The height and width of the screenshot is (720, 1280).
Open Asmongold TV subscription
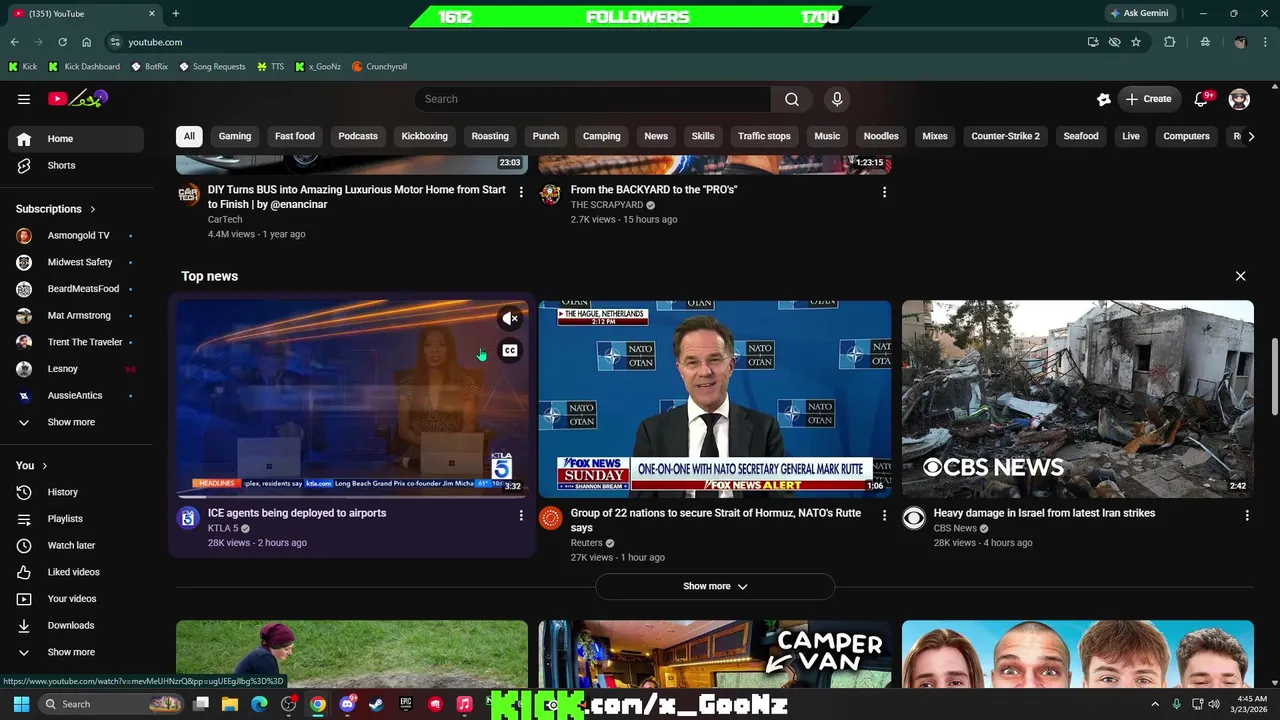tap(76, 236)
